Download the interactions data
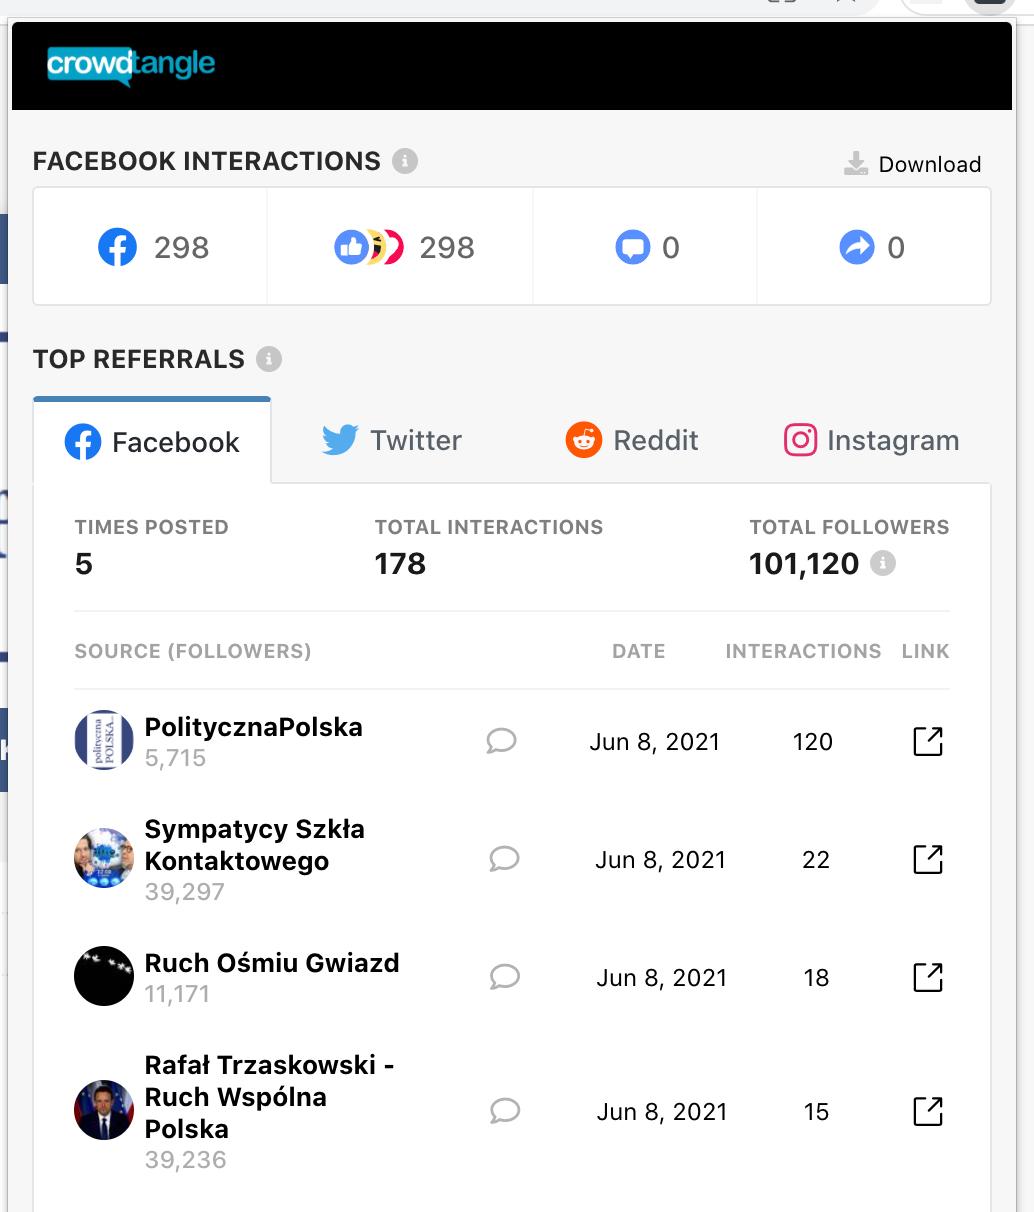1034x1212 pixels. [912, 164]
